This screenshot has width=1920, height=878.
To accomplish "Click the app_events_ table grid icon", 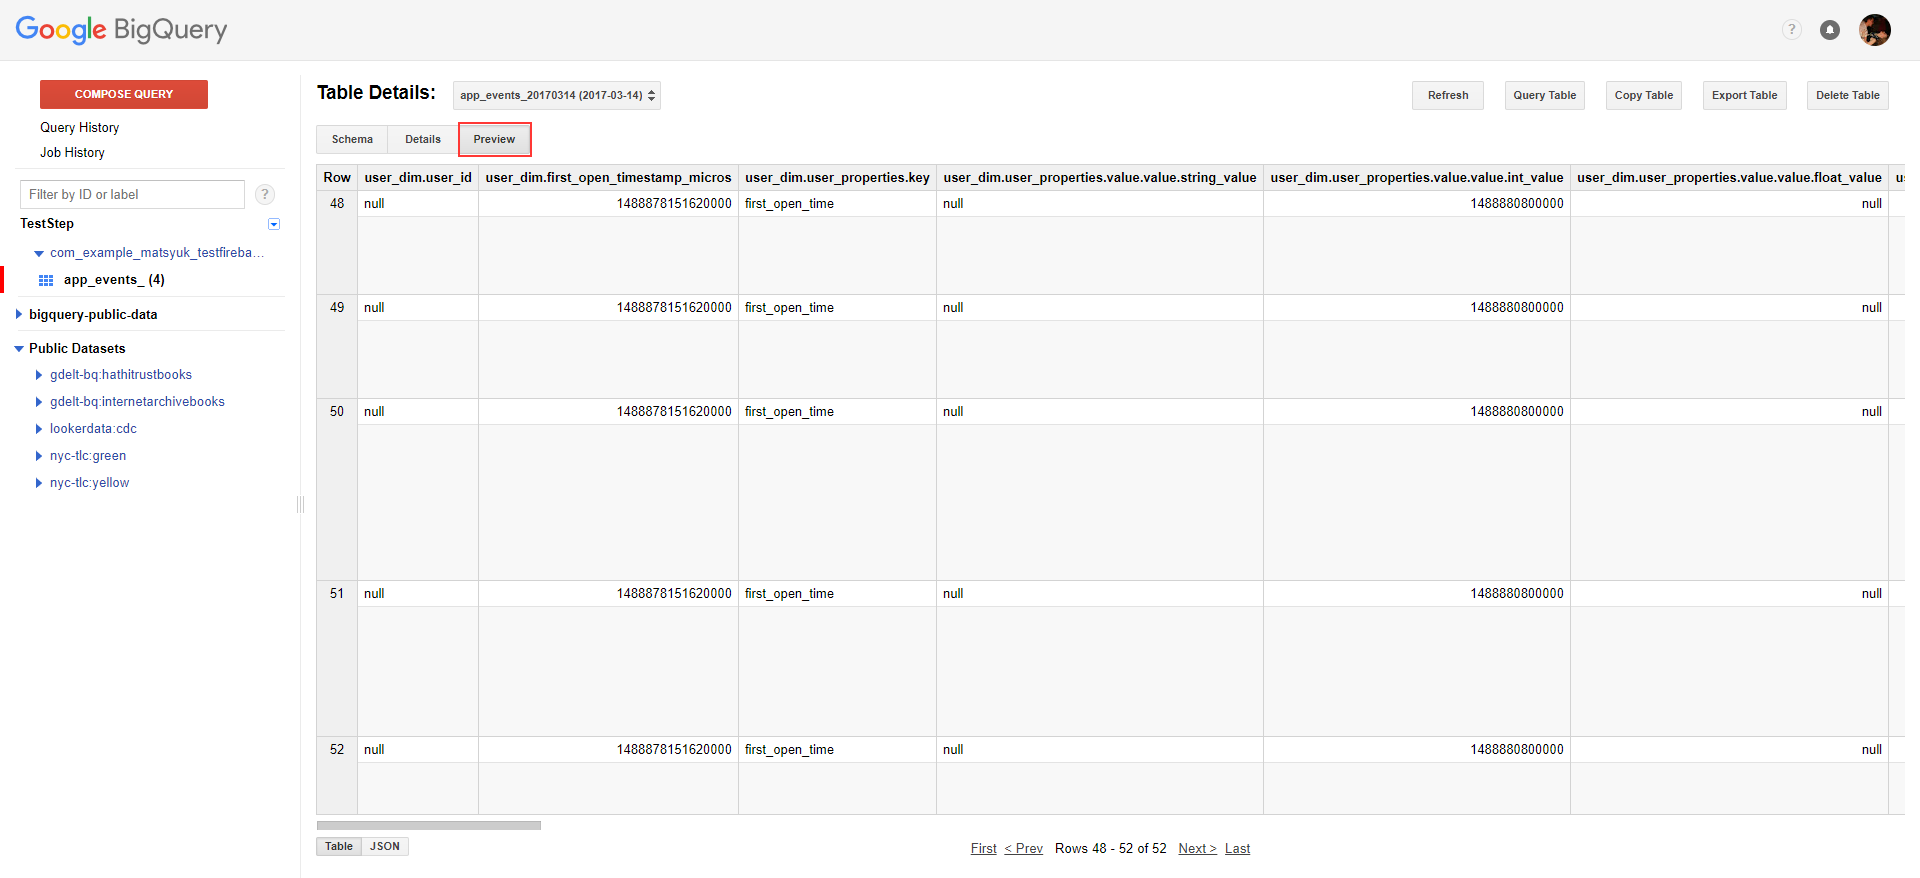I will (x=46, y=280).
